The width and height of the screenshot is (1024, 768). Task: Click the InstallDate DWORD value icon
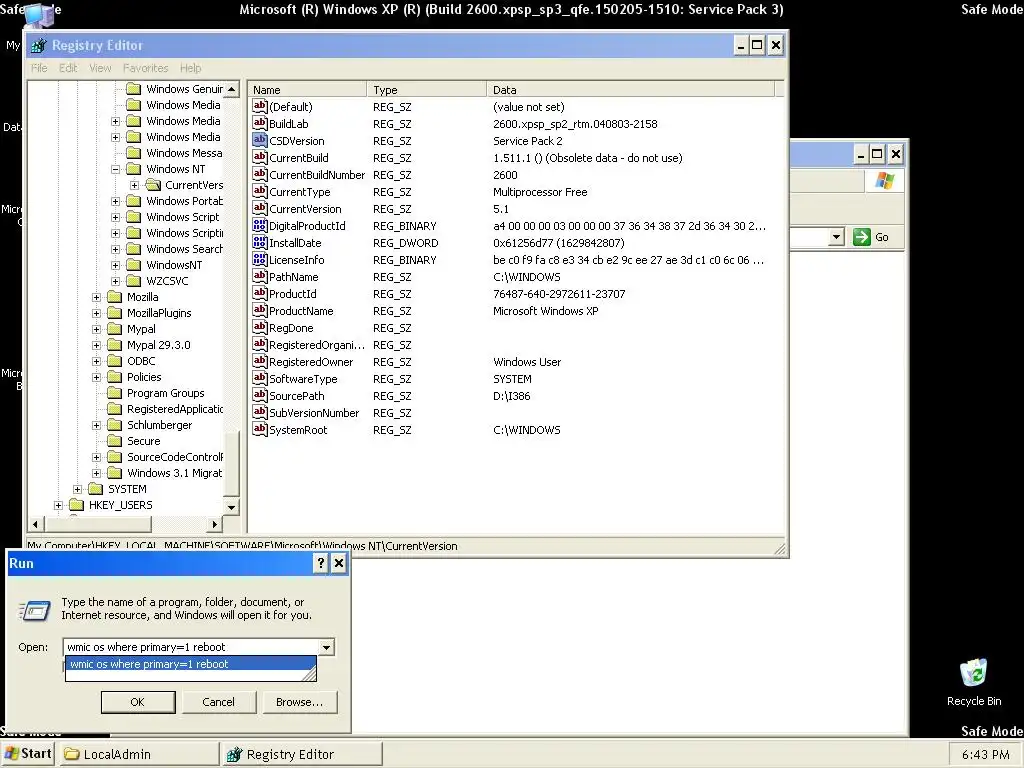[x=260, y=242]
